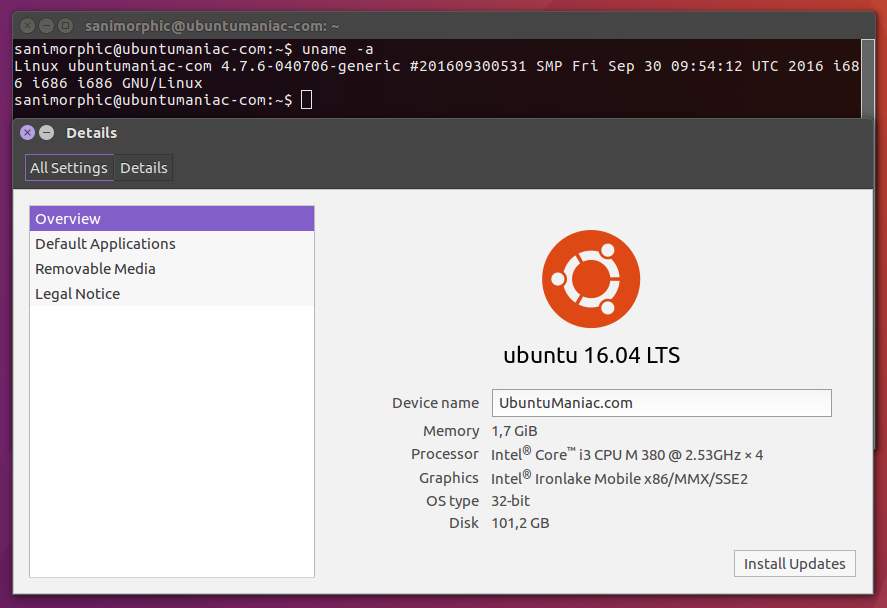Edit the Device name field
The height and width of the screenshot is (608, 887).
click(x=661, y=403)
